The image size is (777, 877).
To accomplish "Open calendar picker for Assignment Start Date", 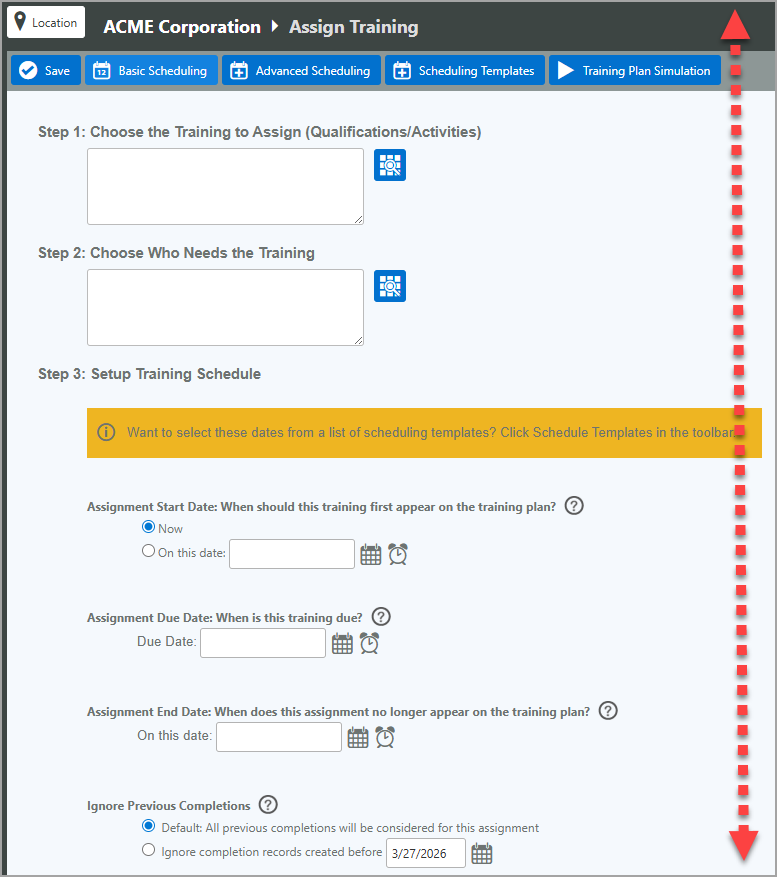I will [370, 554].
